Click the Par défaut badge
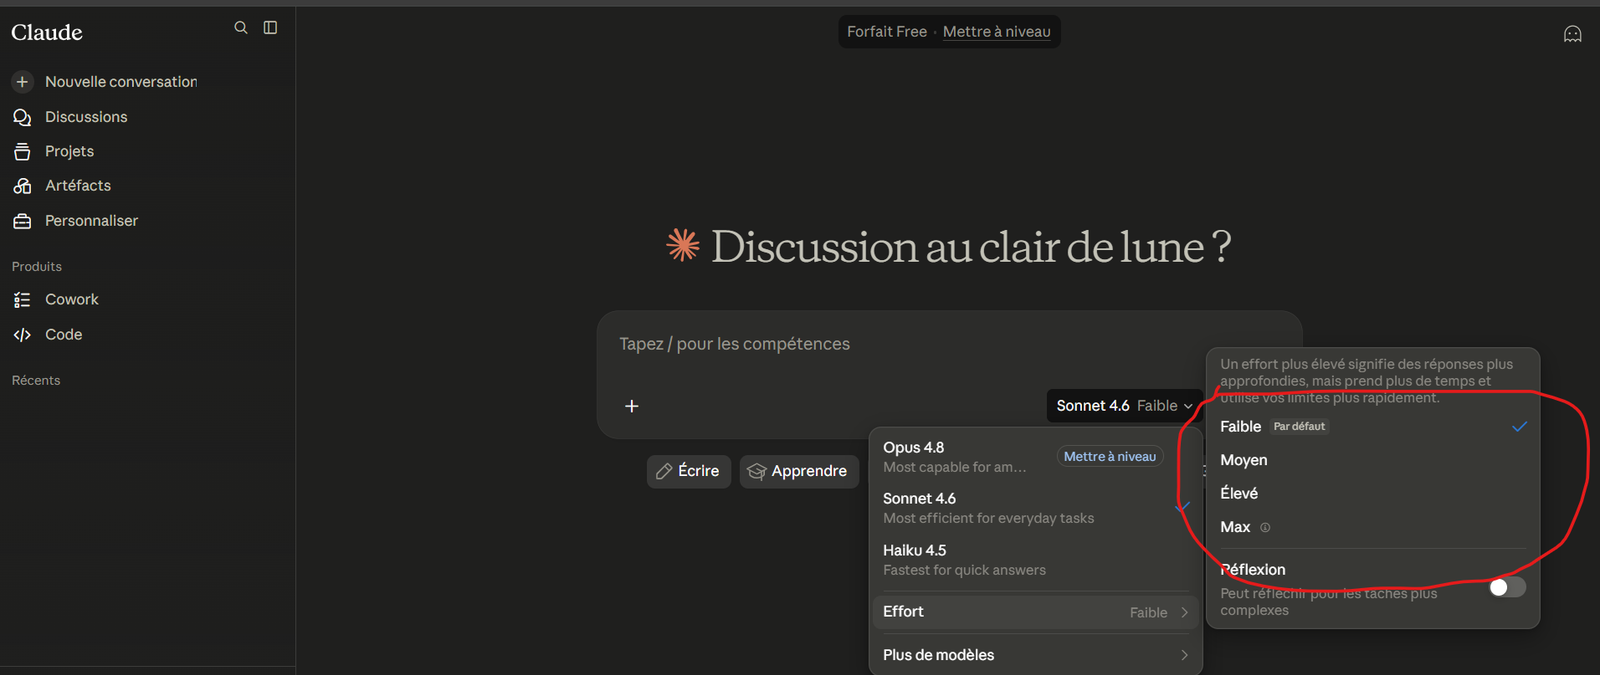1600x675 pixels. coord(1299,426)
